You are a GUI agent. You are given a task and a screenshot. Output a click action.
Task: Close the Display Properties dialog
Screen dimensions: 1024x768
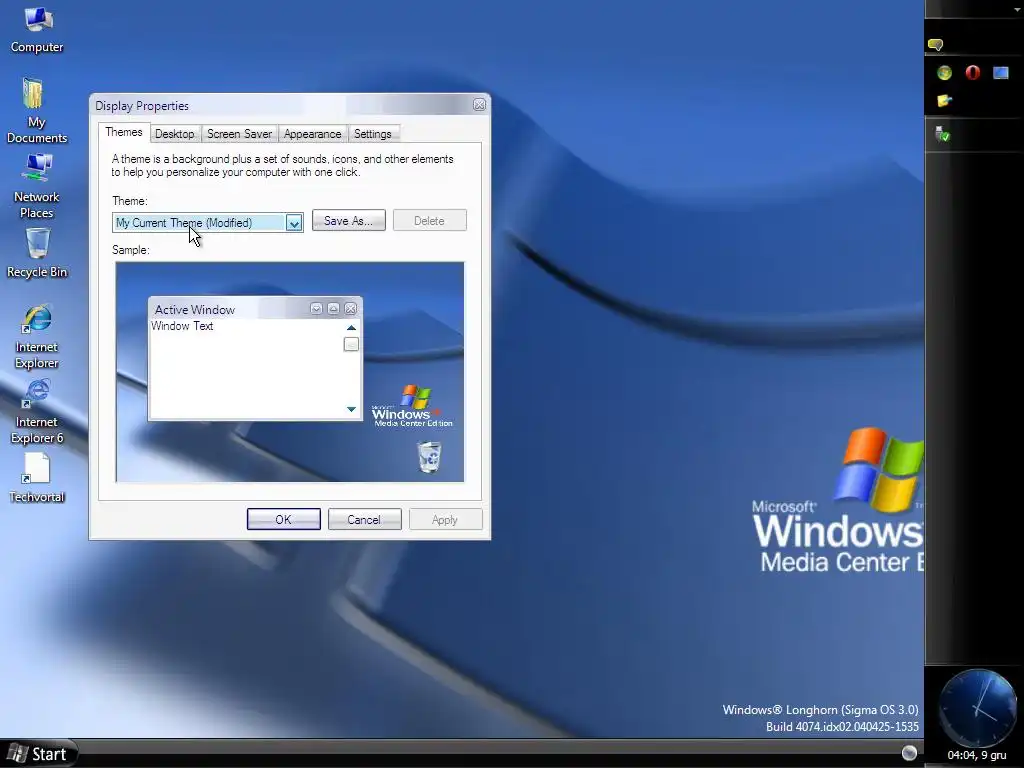479,104
